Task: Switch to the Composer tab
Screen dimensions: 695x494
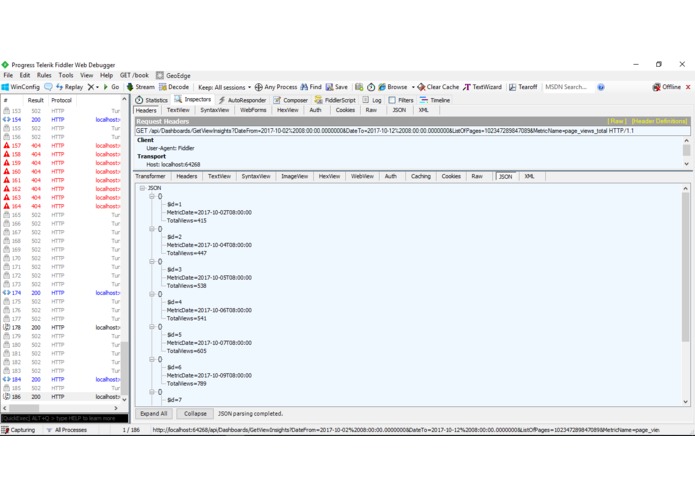Action: (290, 100)
